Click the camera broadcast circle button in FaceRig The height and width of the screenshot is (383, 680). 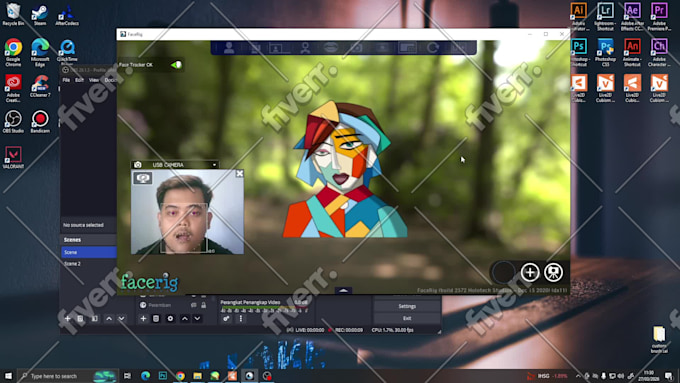pos(553,272)
